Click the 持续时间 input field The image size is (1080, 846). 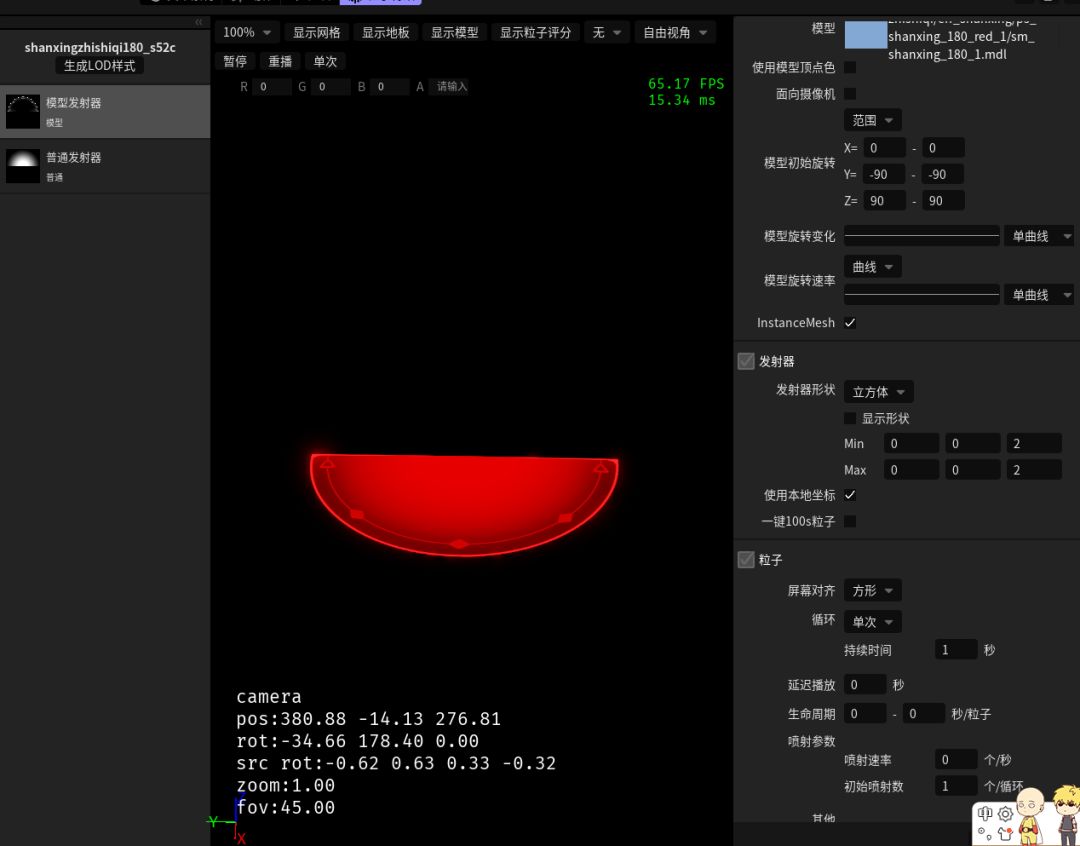[955, 650]
